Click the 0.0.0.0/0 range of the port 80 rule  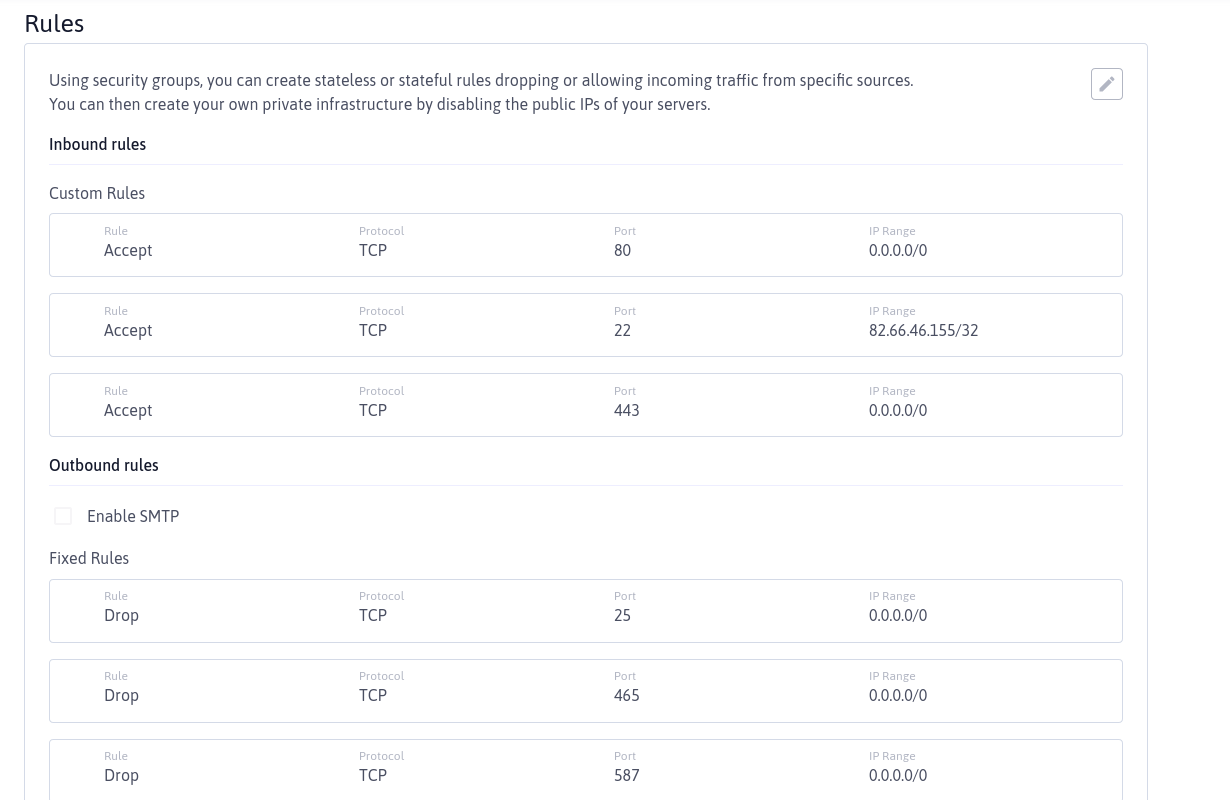tap(898, 250)
